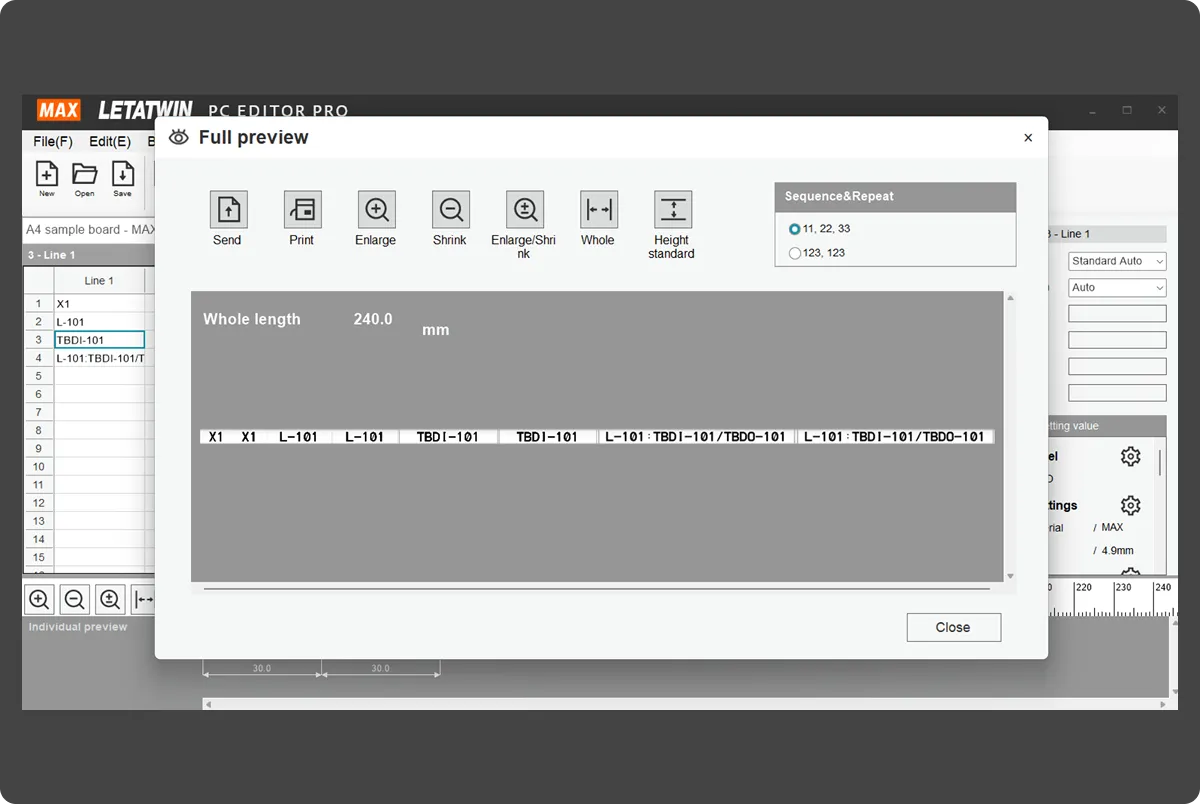Click first 'TBDI-101' label in preview strip
Viewport: 1200px width, 804px height.
click(448, 437)
